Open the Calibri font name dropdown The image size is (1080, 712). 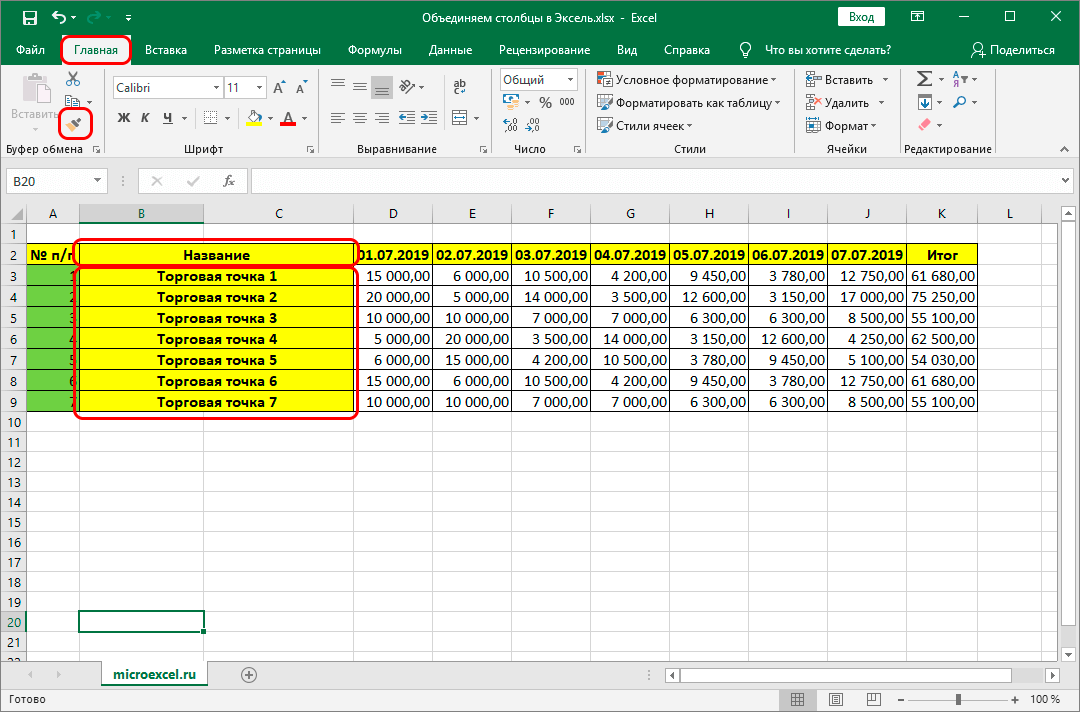(216, 87)
